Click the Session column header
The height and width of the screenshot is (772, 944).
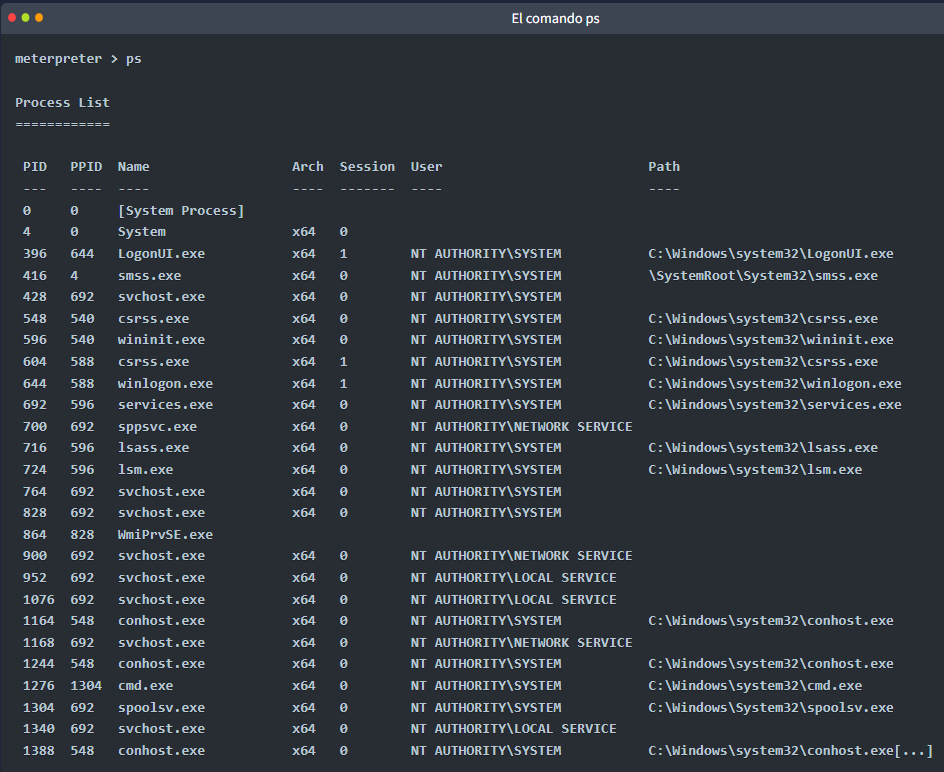(x=367, y=167)
